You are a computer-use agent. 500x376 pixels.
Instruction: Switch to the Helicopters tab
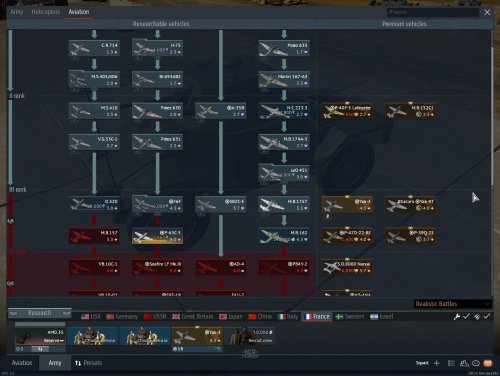pyautogui.click(x=46, y=12)
